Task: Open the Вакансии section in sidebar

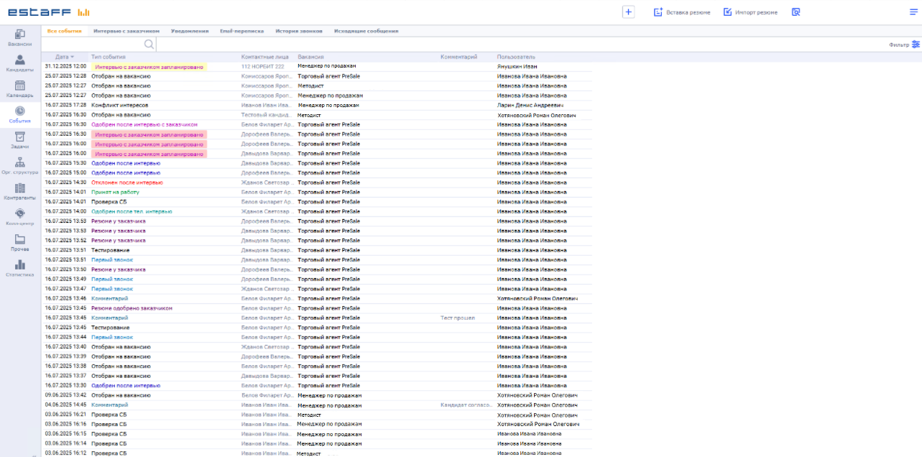Action: click(20, 38)
